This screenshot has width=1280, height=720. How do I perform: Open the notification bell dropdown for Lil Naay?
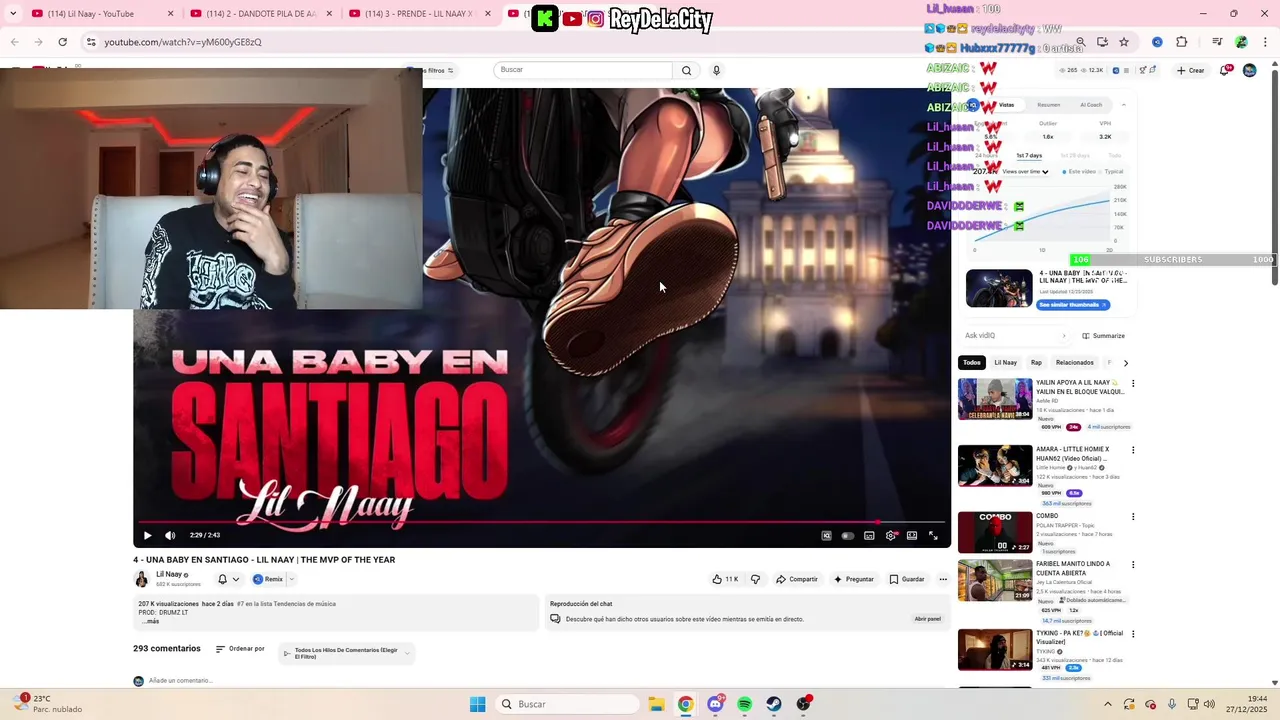(229, 579)
